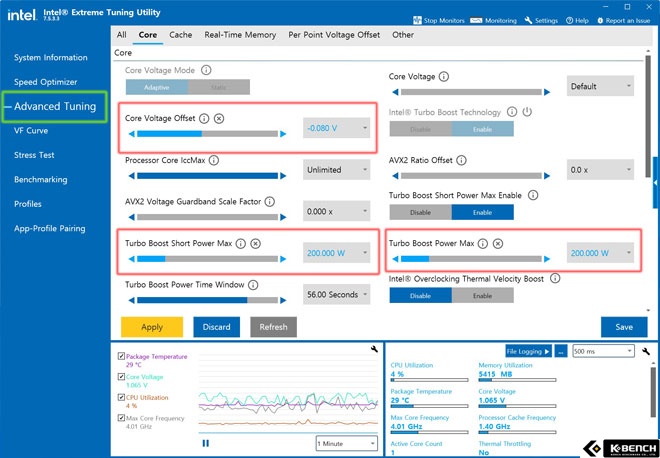Open 1 Minute graph duration dropdown
660x458 pixels.
(x=346, y=443)
